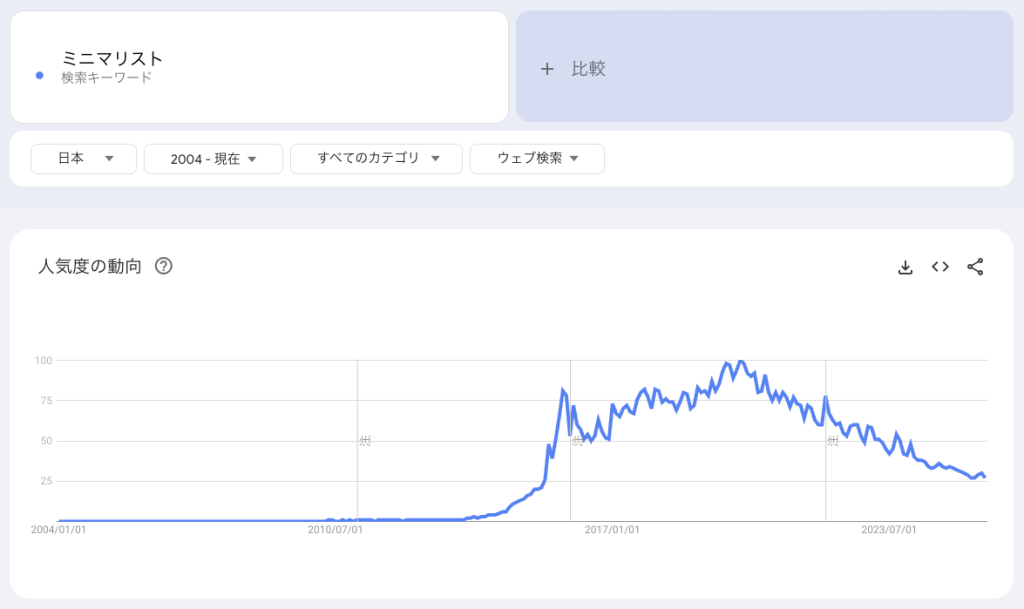Select the latest data point on the line
Image resolution: width=1024 pixels, height=609 pixels.
985,477
